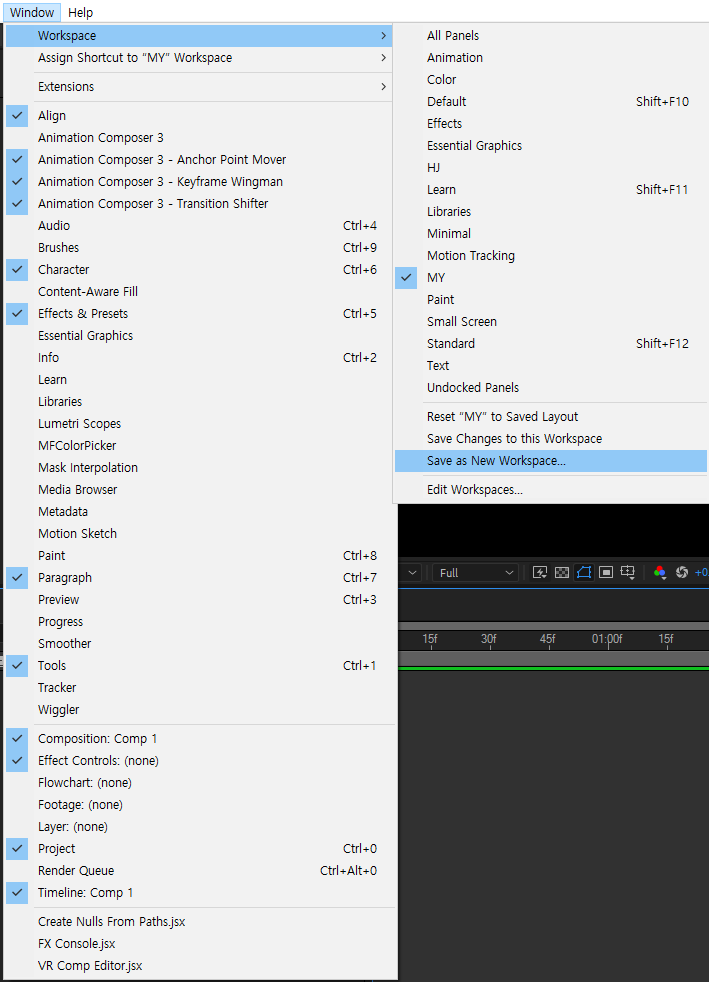Image resolution: width=709 pixels, height=982 pixels.
Task: Open the Animation Composer 3 panel
Action: 199,138
